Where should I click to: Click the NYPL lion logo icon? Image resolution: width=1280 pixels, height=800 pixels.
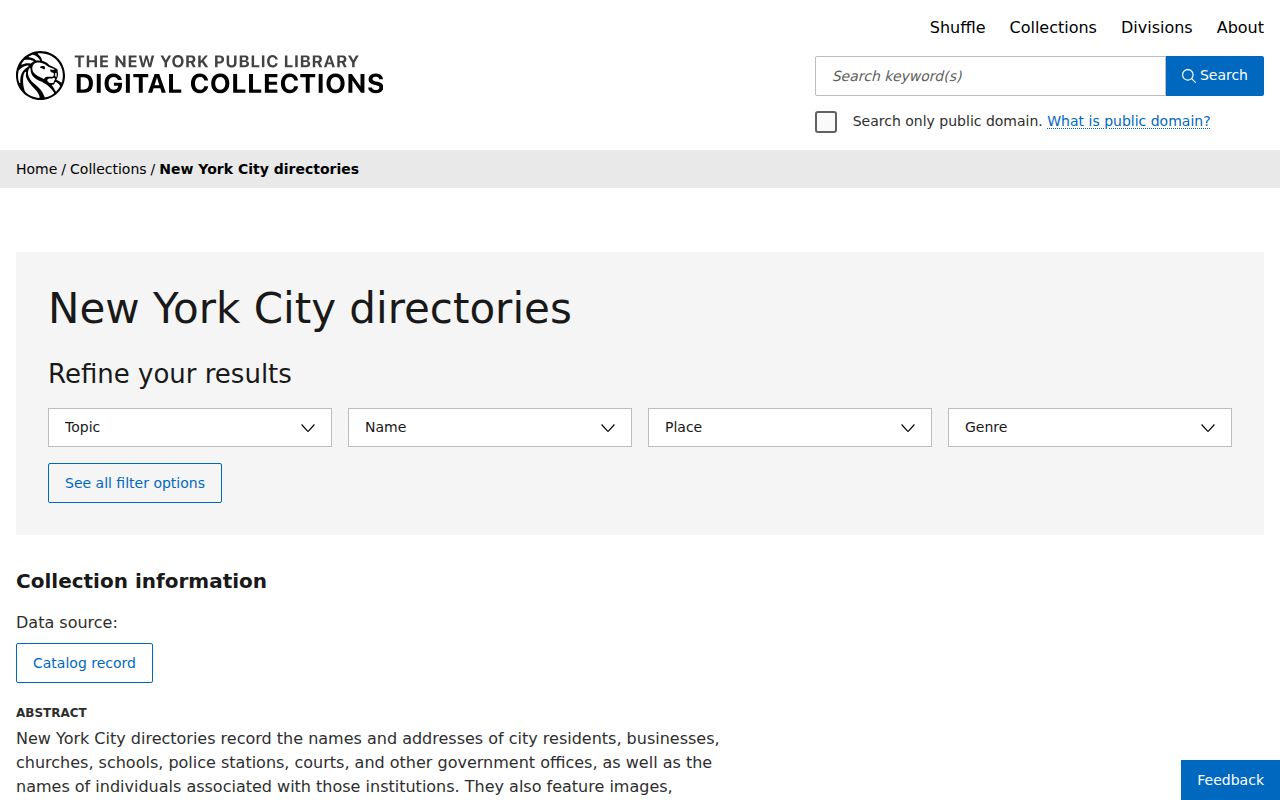point(40,76)
